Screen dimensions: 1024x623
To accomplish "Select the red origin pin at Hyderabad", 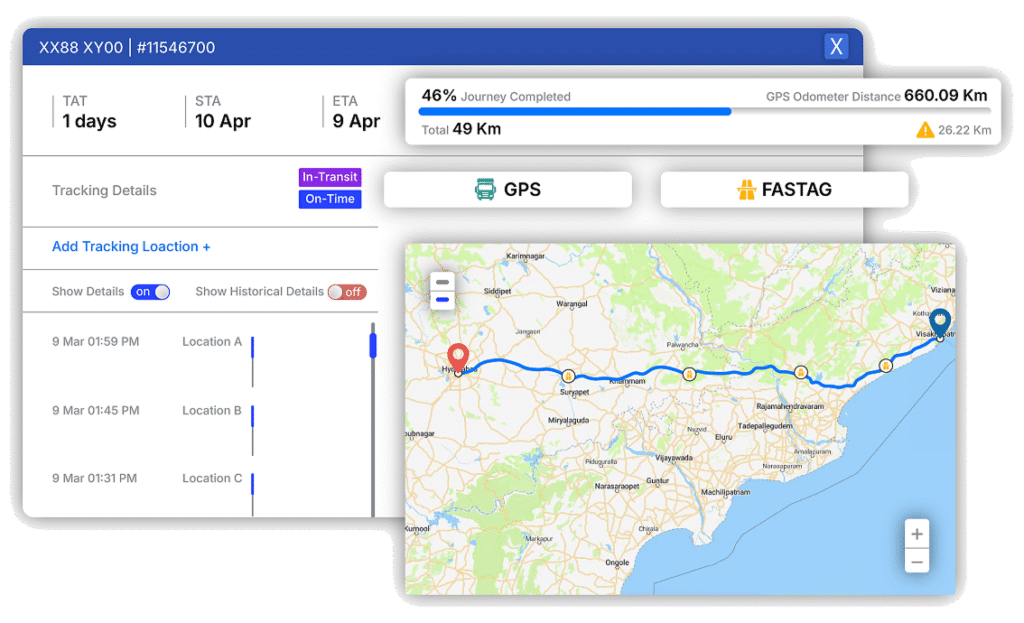I will (x=458, y=358).
